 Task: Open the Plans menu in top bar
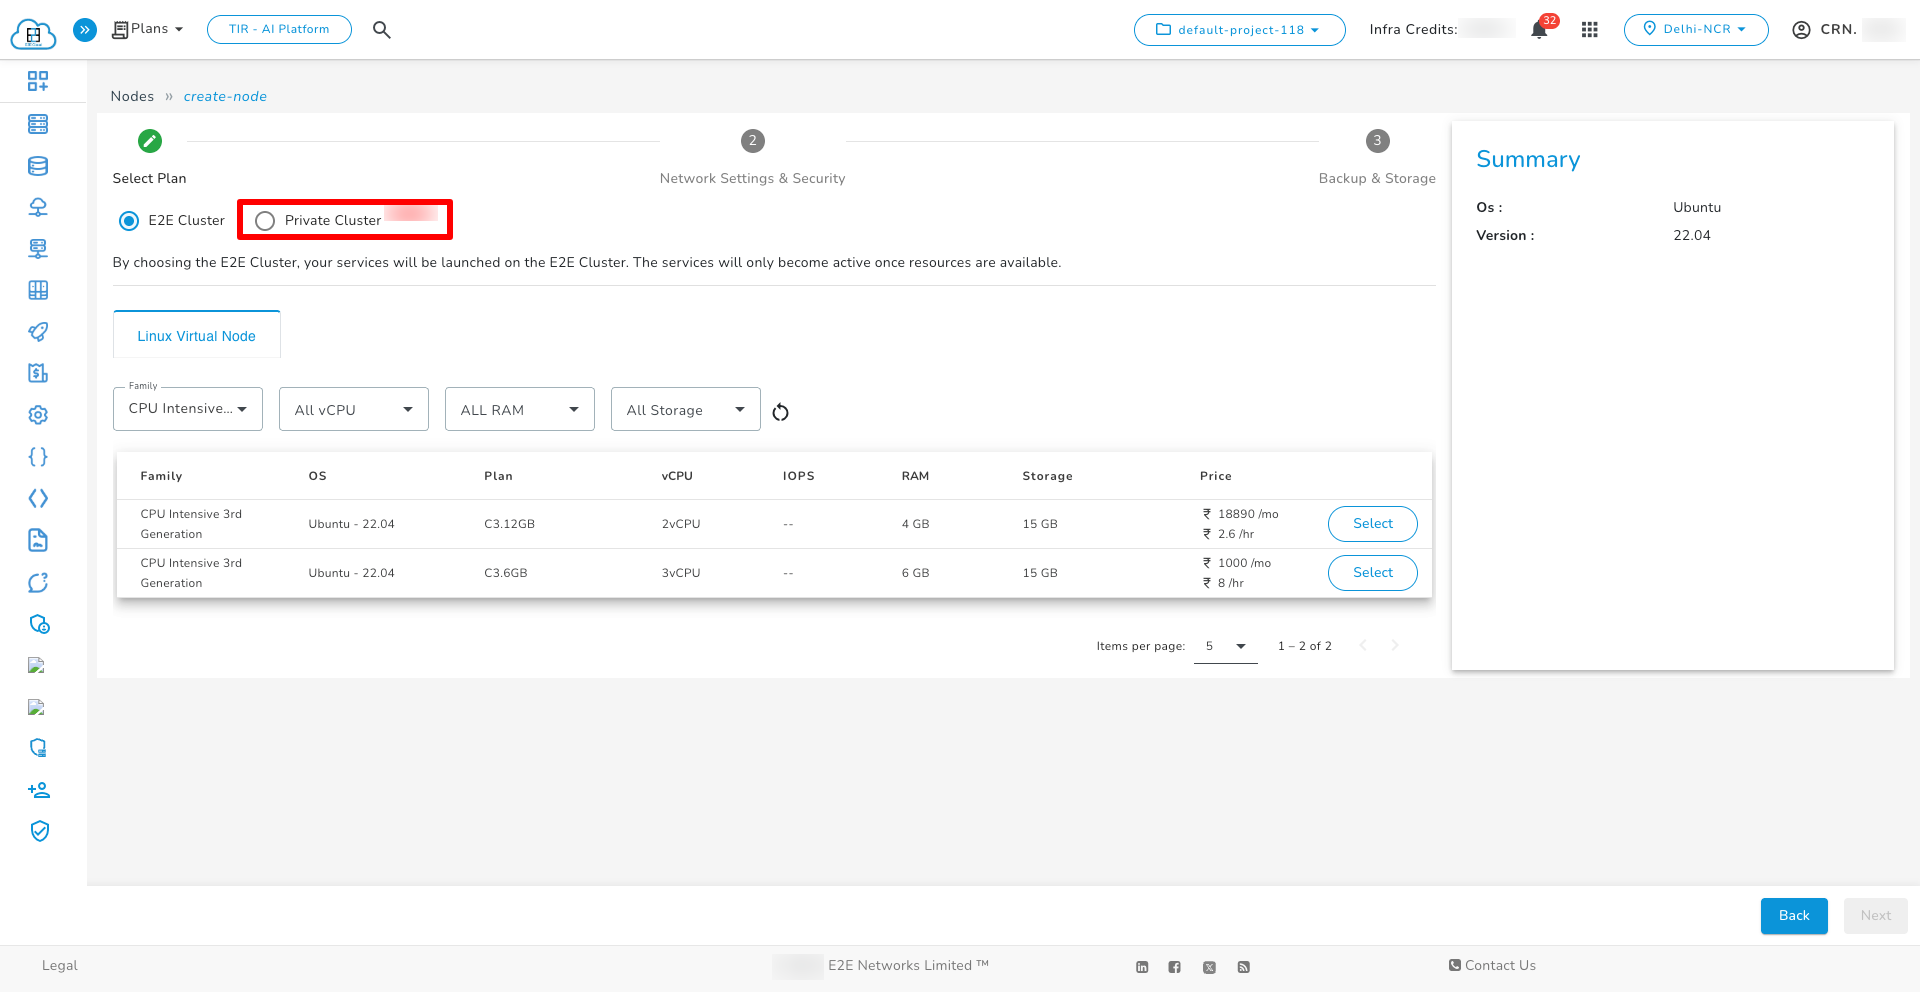pos(146,29)
